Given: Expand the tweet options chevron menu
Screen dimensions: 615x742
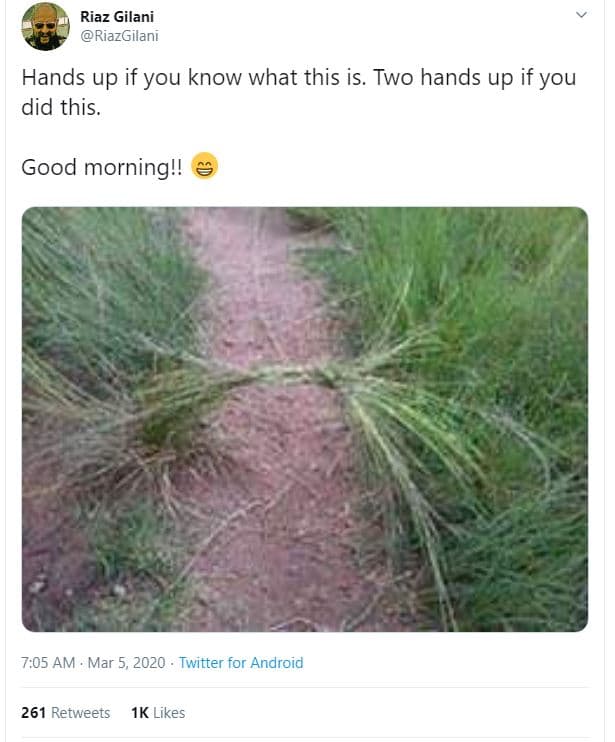Looking at the screenshot, I should 581,15.
